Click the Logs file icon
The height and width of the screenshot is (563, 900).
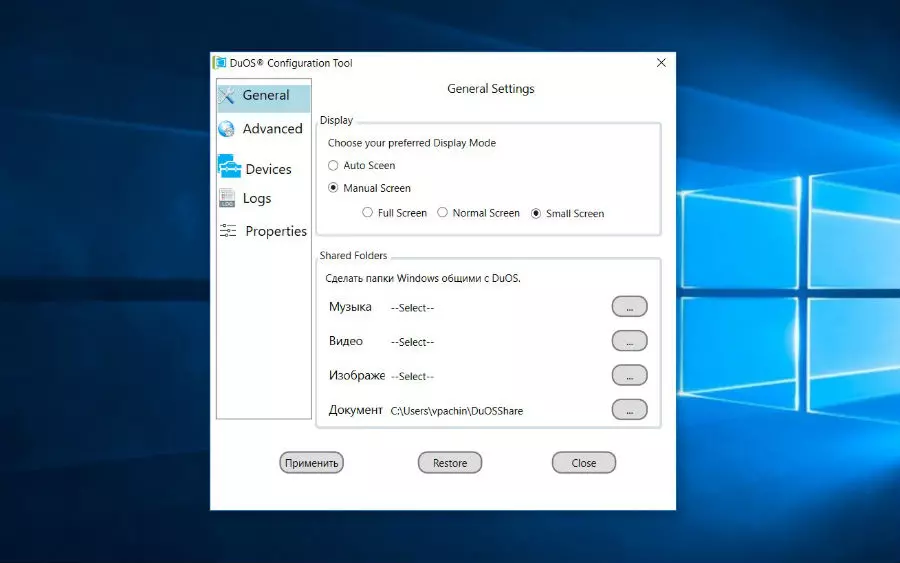pyautogui.click(x=227, y=199)
